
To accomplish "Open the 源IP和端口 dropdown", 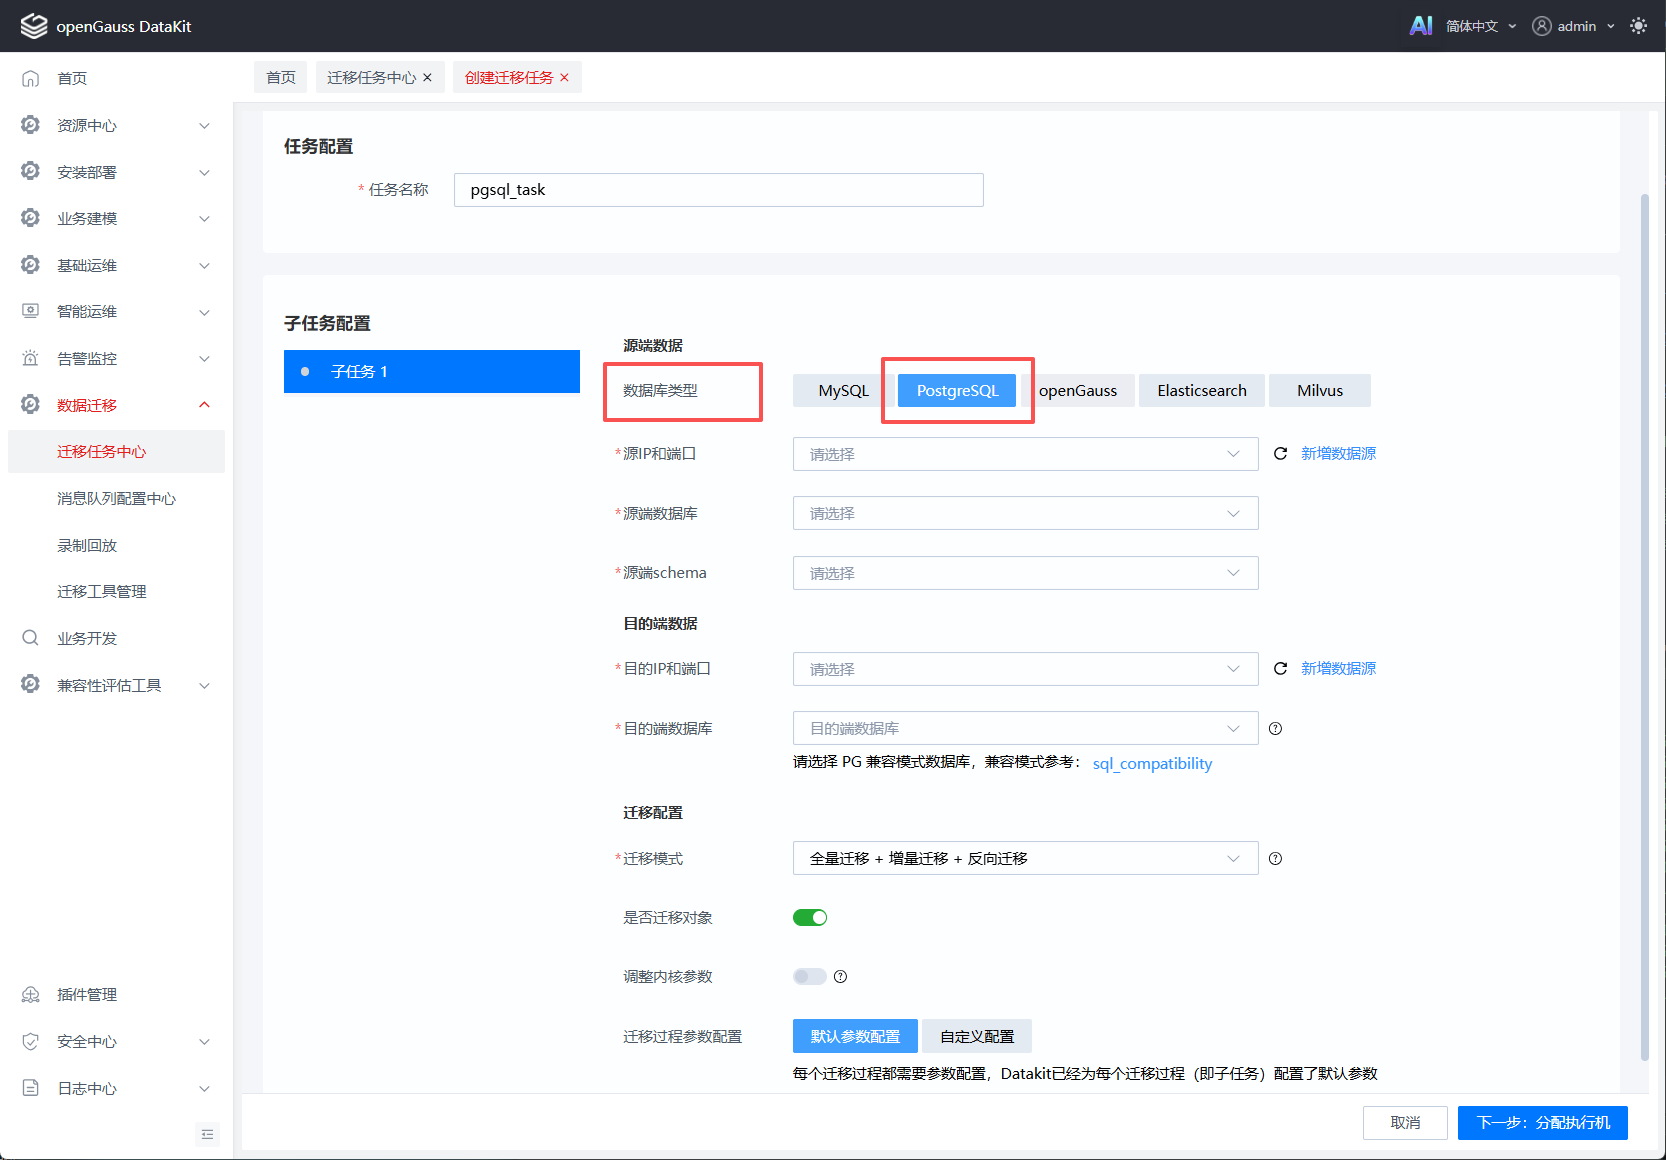I will [x=1025, y=454].
